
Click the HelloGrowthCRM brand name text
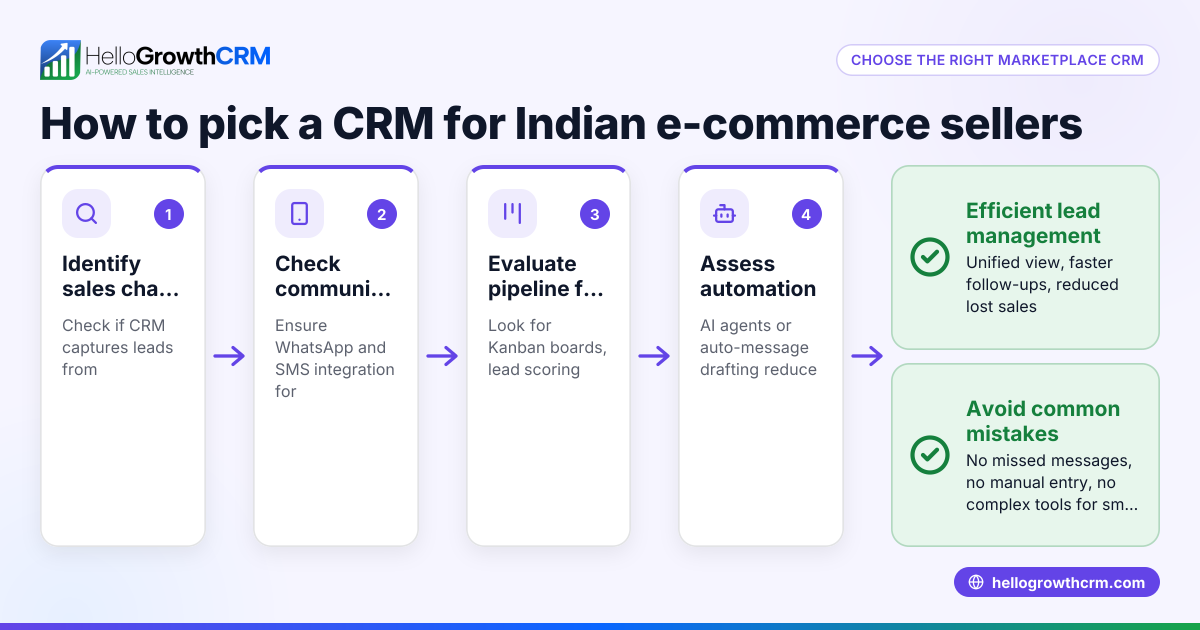click(178, 55)
